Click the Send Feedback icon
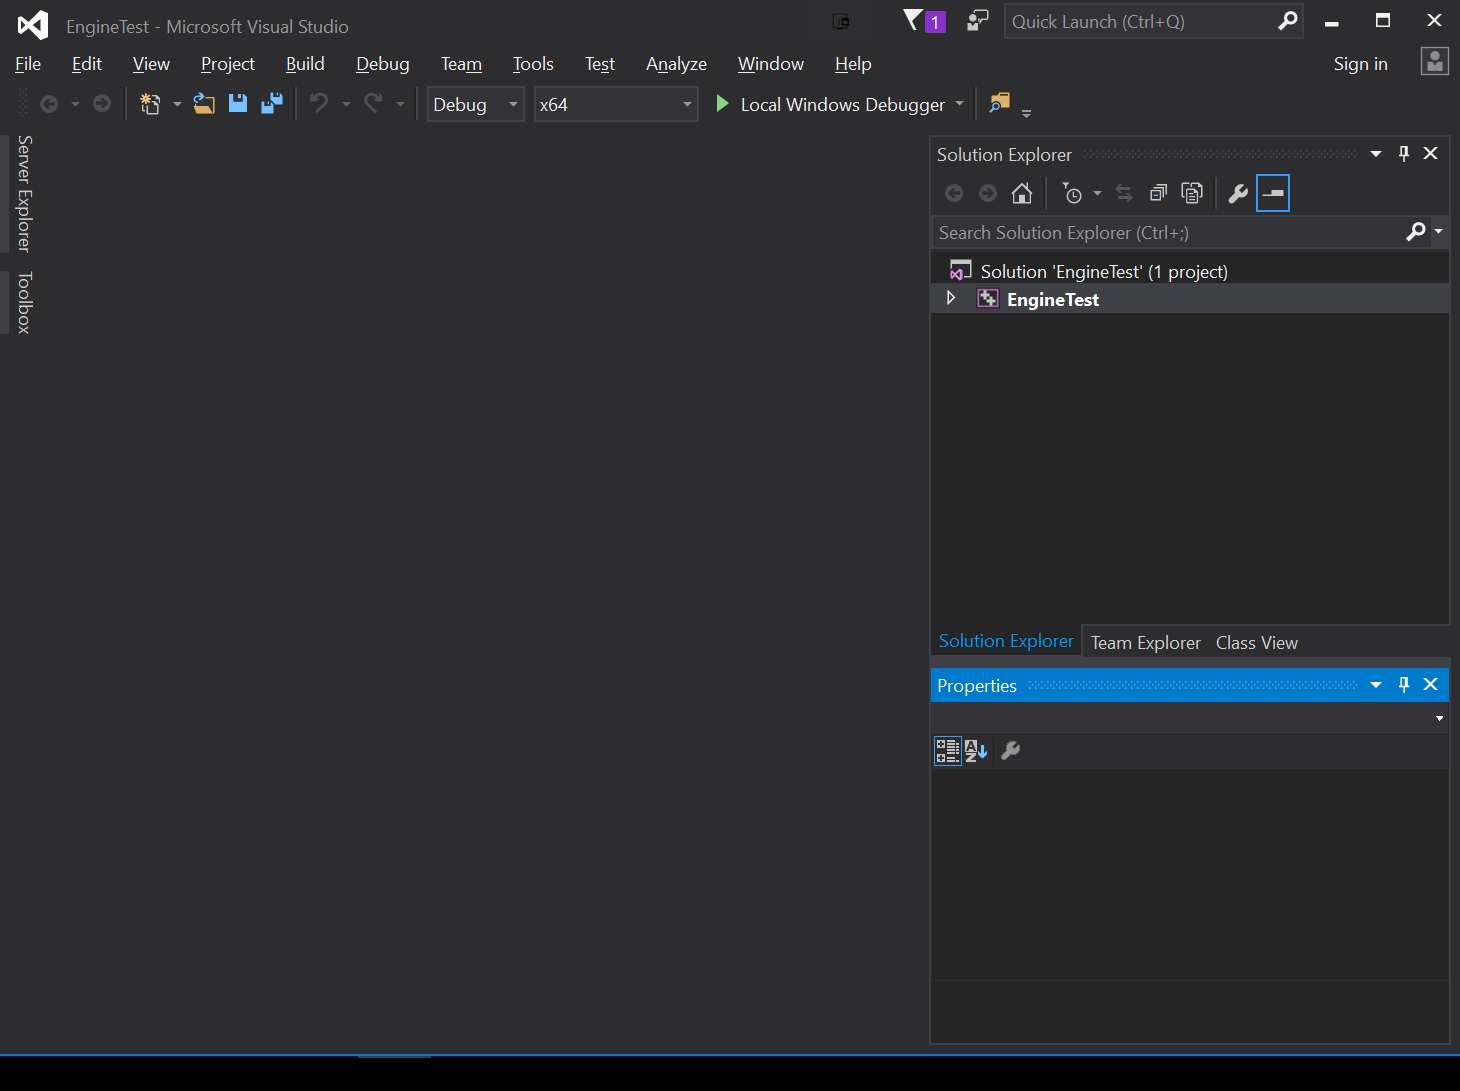The width and height of the screenshot is (1460, 1091). tap(978, 20)
